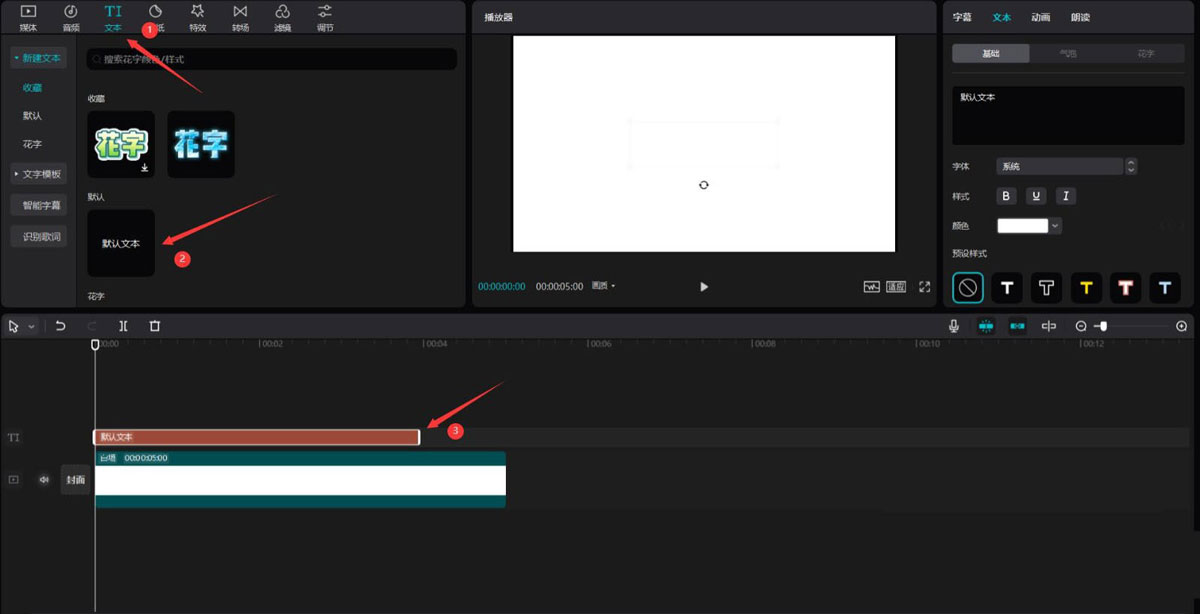1200x614 pixels.
Task: Open the color swatch dropdown arrow
Action: (1055, 226)
